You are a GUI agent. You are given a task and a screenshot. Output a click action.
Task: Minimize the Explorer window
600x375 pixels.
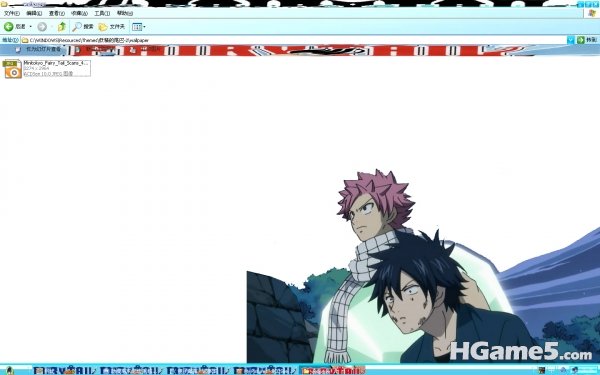(x=580, y=4)
